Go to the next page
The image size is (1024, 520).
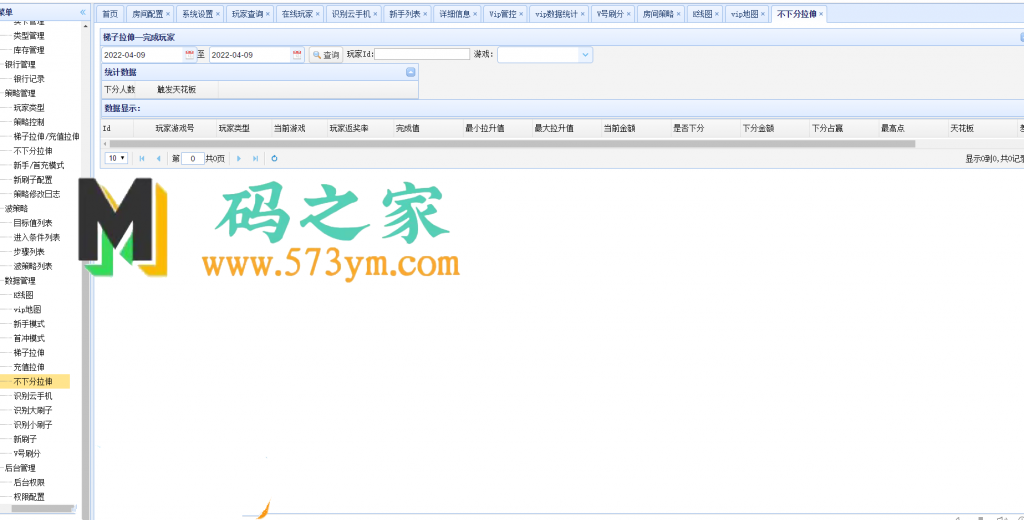(239, 158)
